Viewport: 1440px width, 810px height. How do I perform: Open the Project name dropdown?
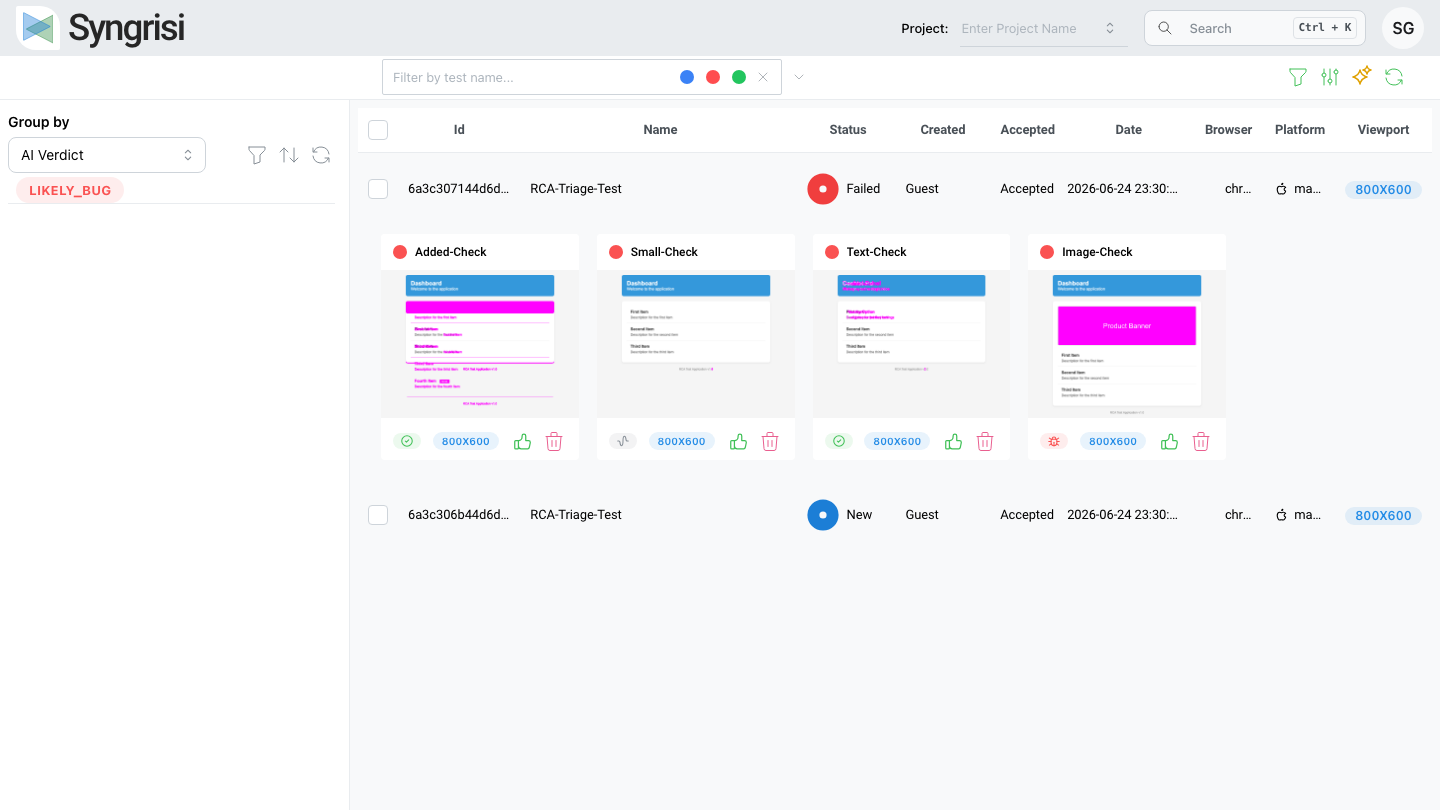point(1043,28)
